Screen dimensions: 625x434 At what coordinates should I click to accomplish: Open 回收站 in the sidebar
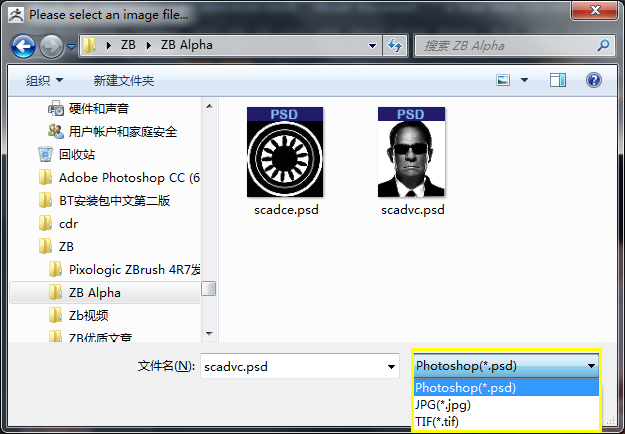pos(77,154)
